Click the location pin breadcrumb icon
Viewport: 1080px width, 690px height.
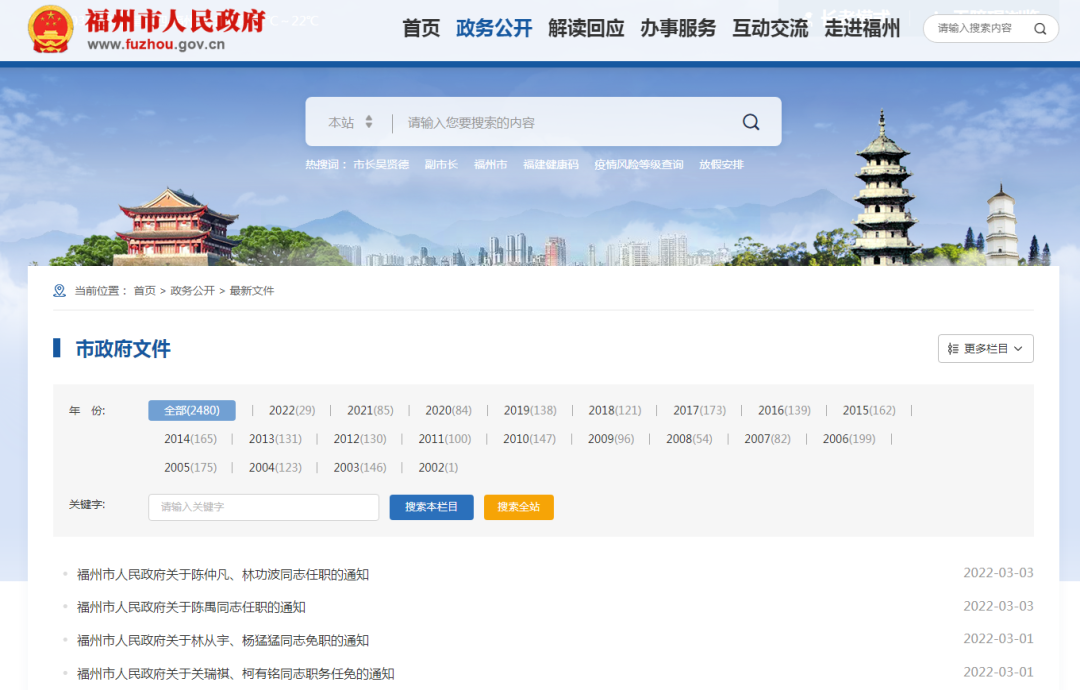60,291
